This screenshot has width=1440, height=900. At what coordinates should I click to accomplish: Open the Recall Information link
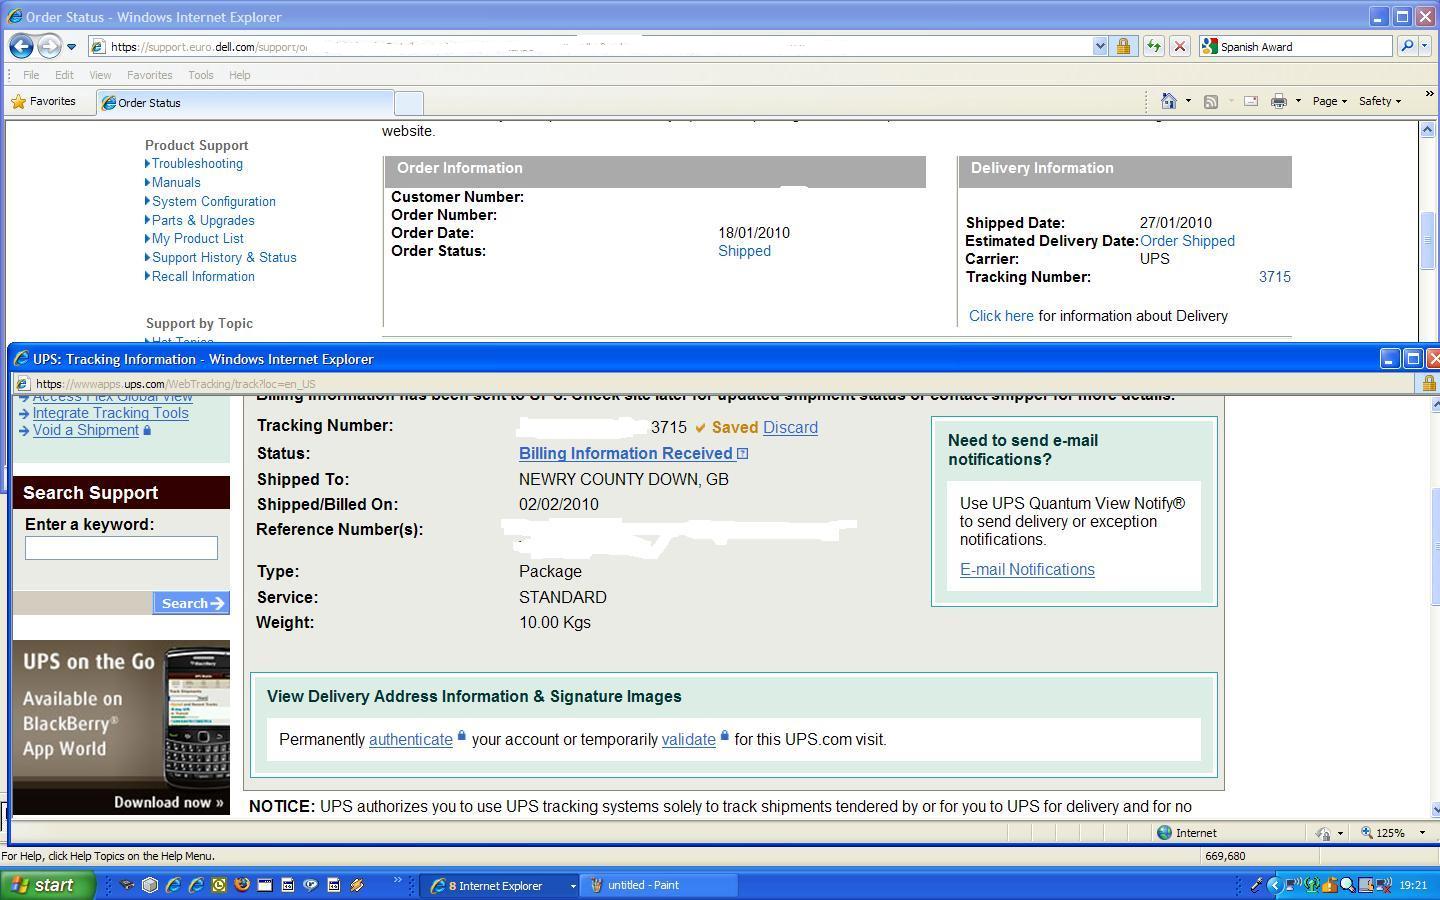pos(203,277)
